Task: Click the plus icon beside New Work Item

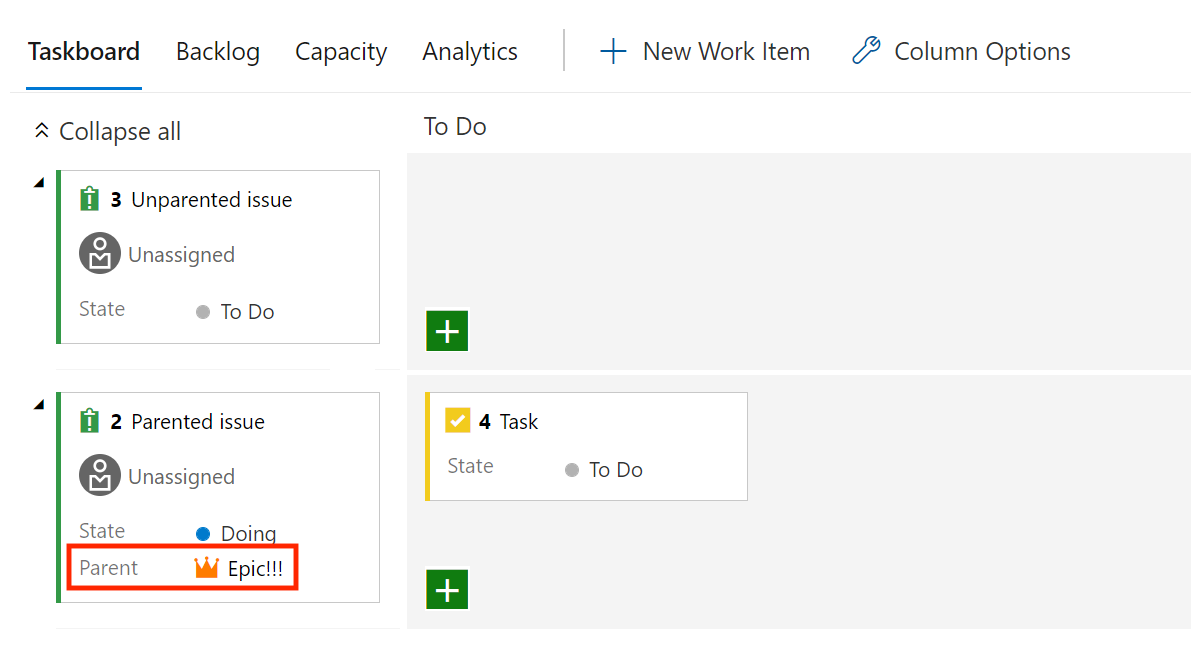Action: tap(613, 52)
